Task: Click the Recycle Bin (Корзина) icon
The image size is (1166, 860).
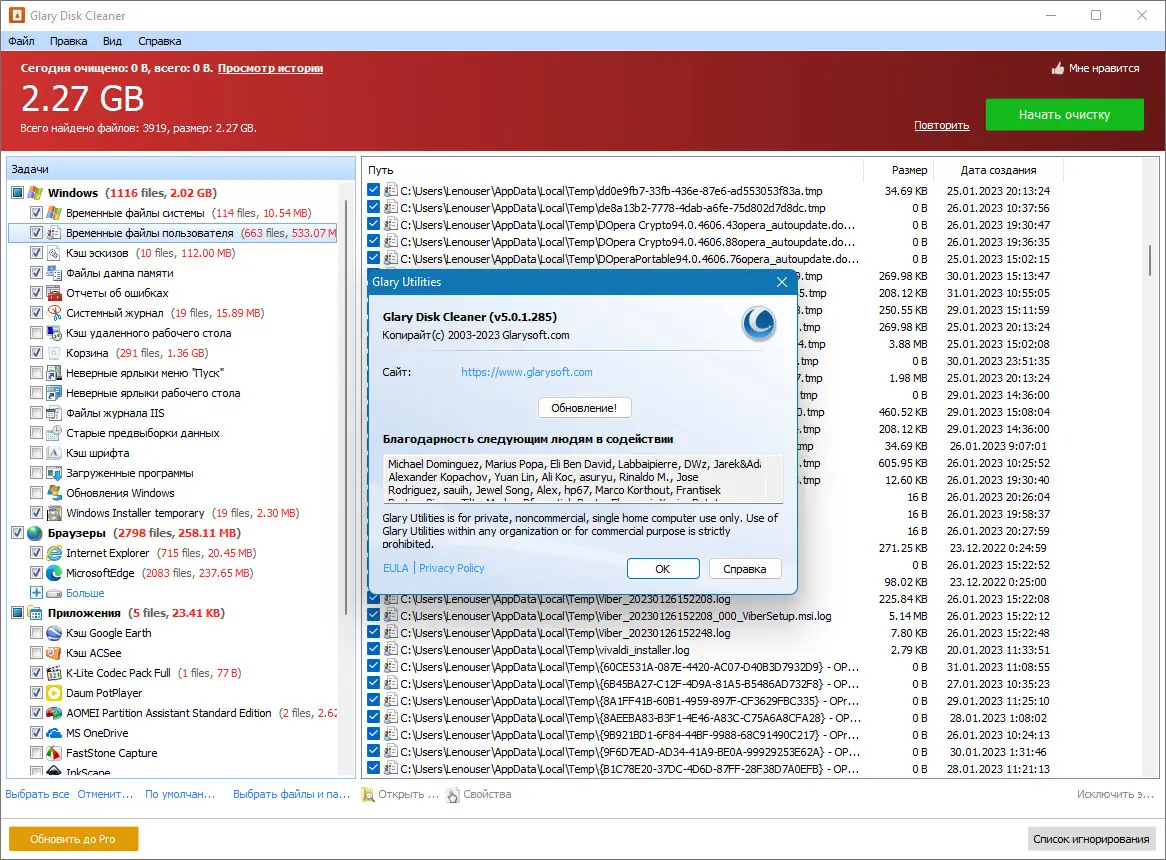Action: [54, 354]
